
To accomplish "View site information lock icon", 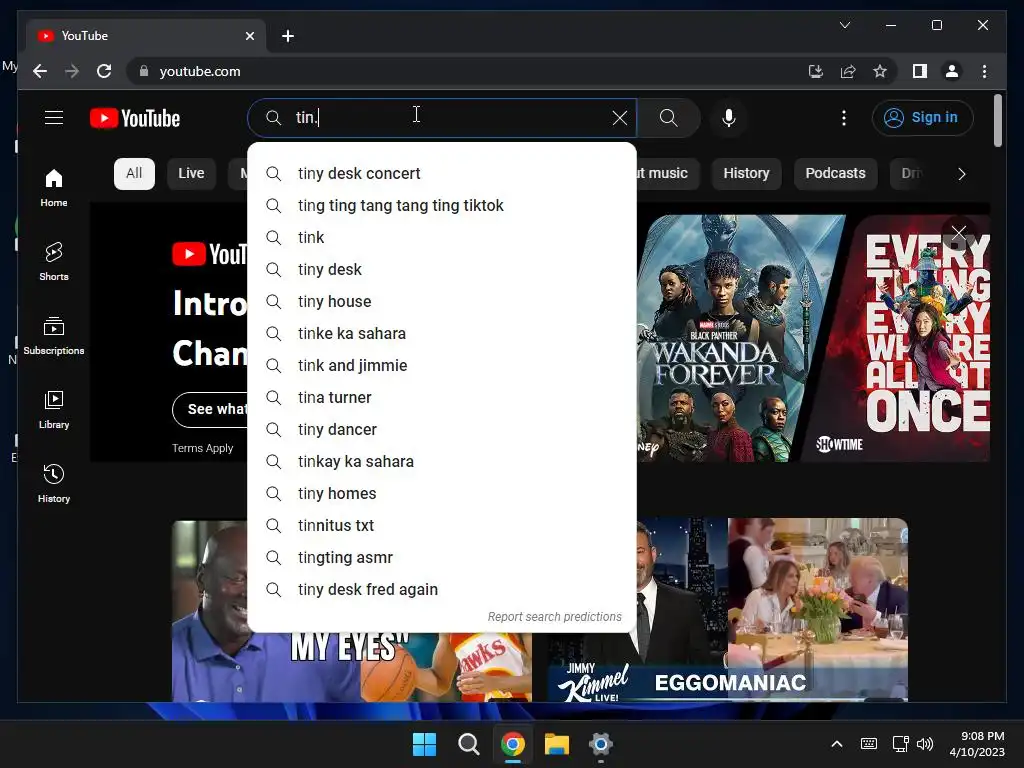I will (x=144, y=71).
